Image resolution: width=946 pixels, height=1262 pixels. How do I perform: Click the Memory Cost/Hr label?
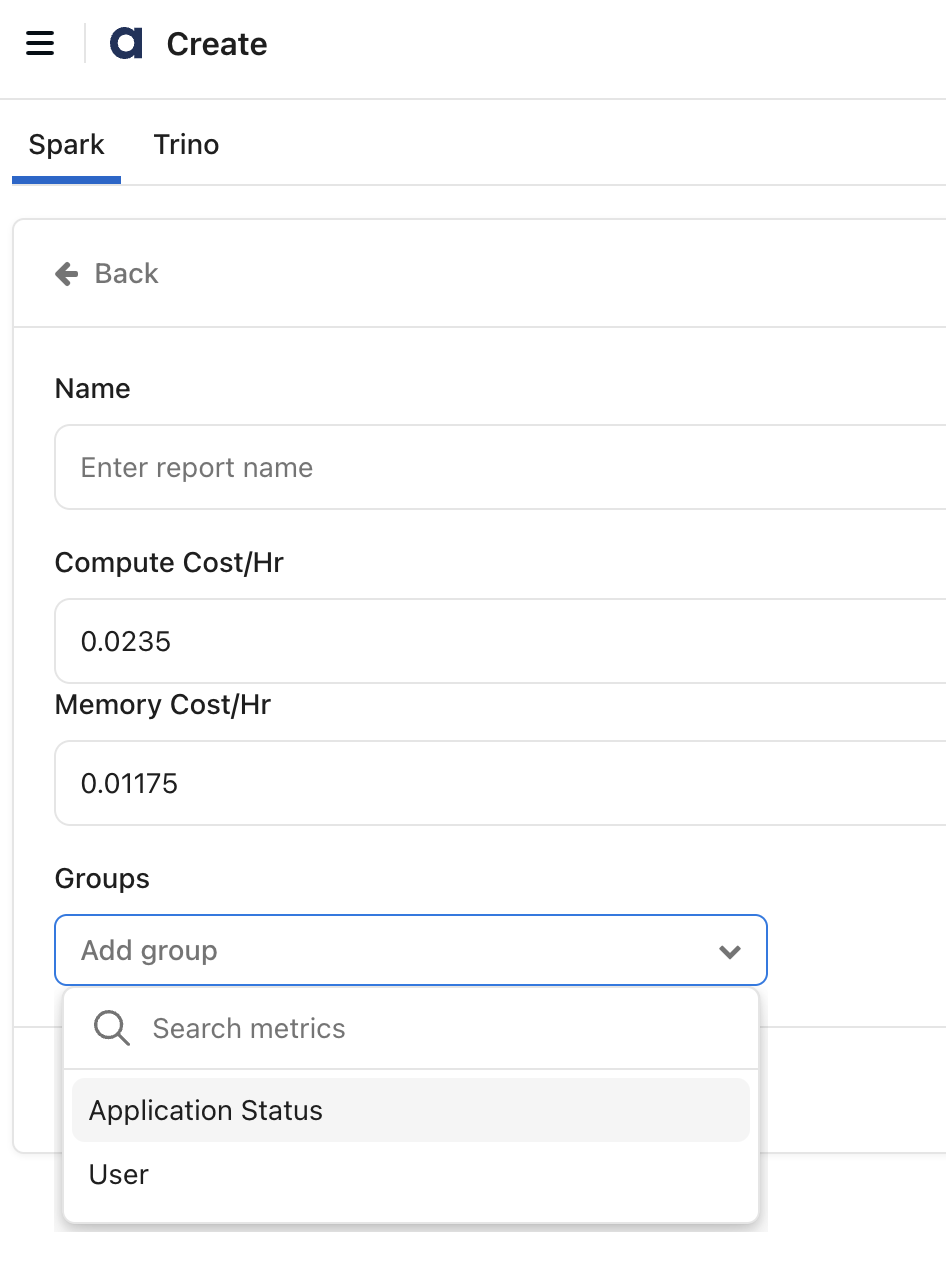pos(163,705)
